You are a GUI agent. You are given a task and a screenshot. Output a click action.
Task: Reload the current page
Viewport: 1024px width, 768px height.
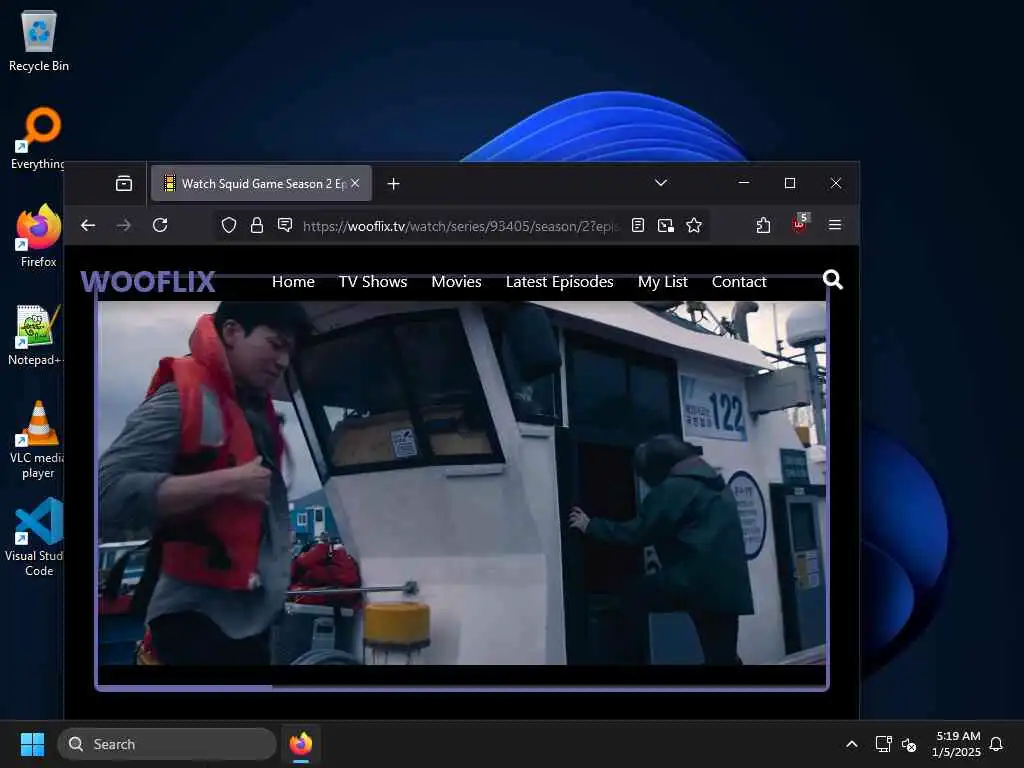[160, 225]
